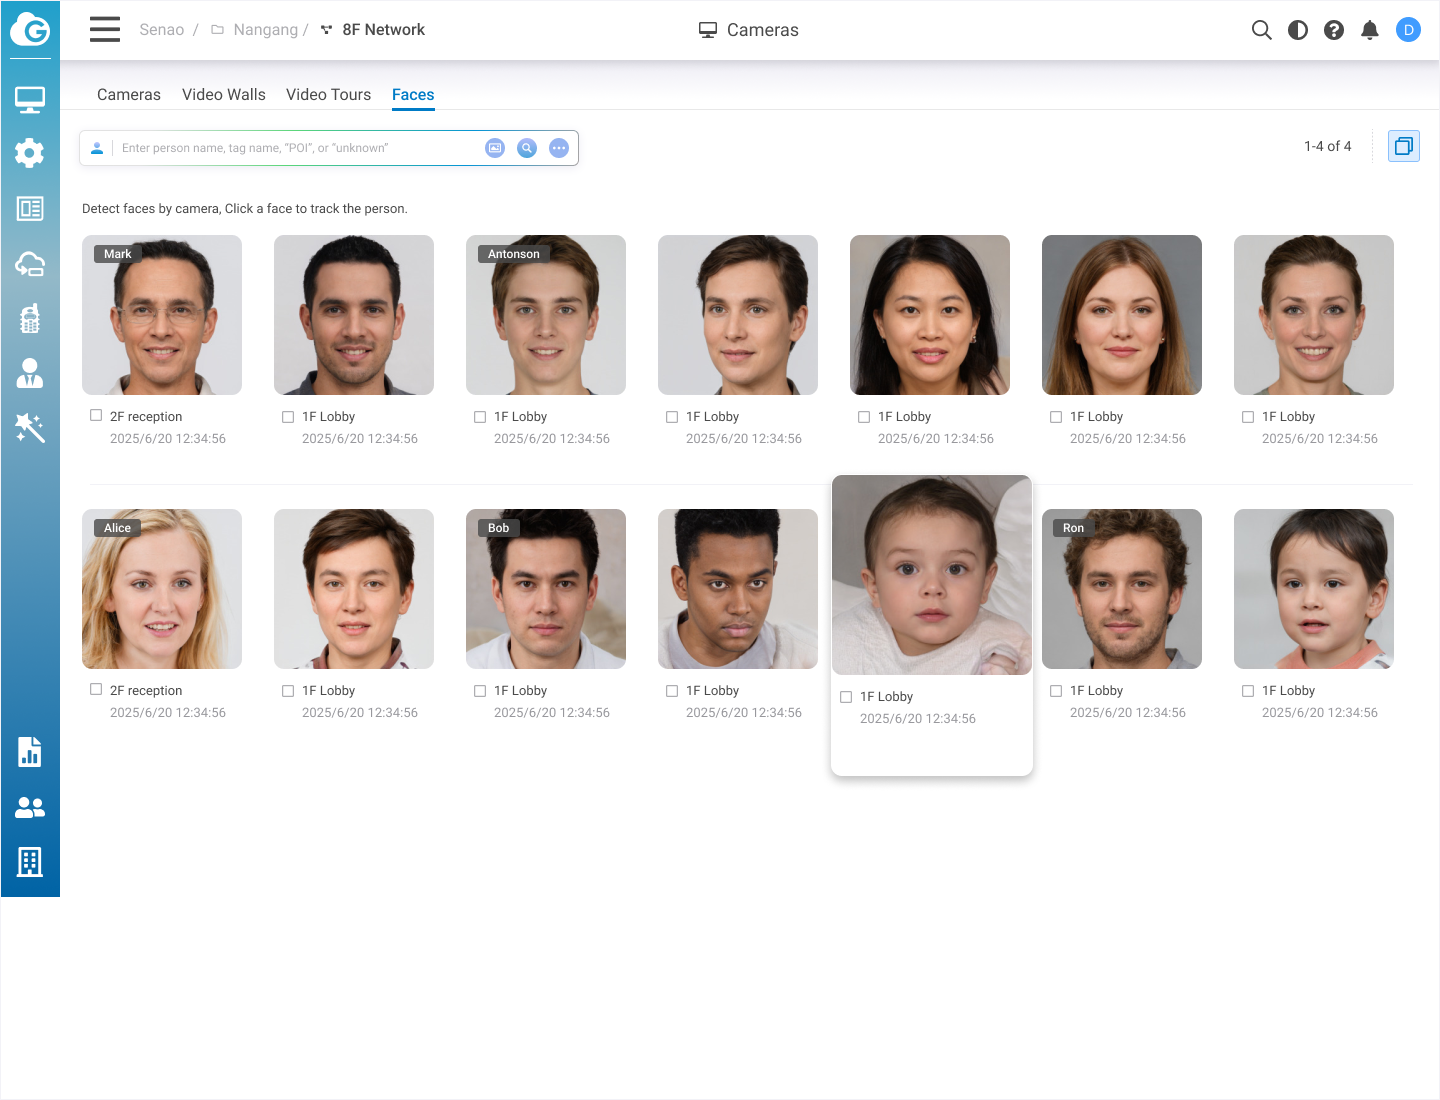Click the person name search input field
The image size is (1440, 1100).
[295, 148]
